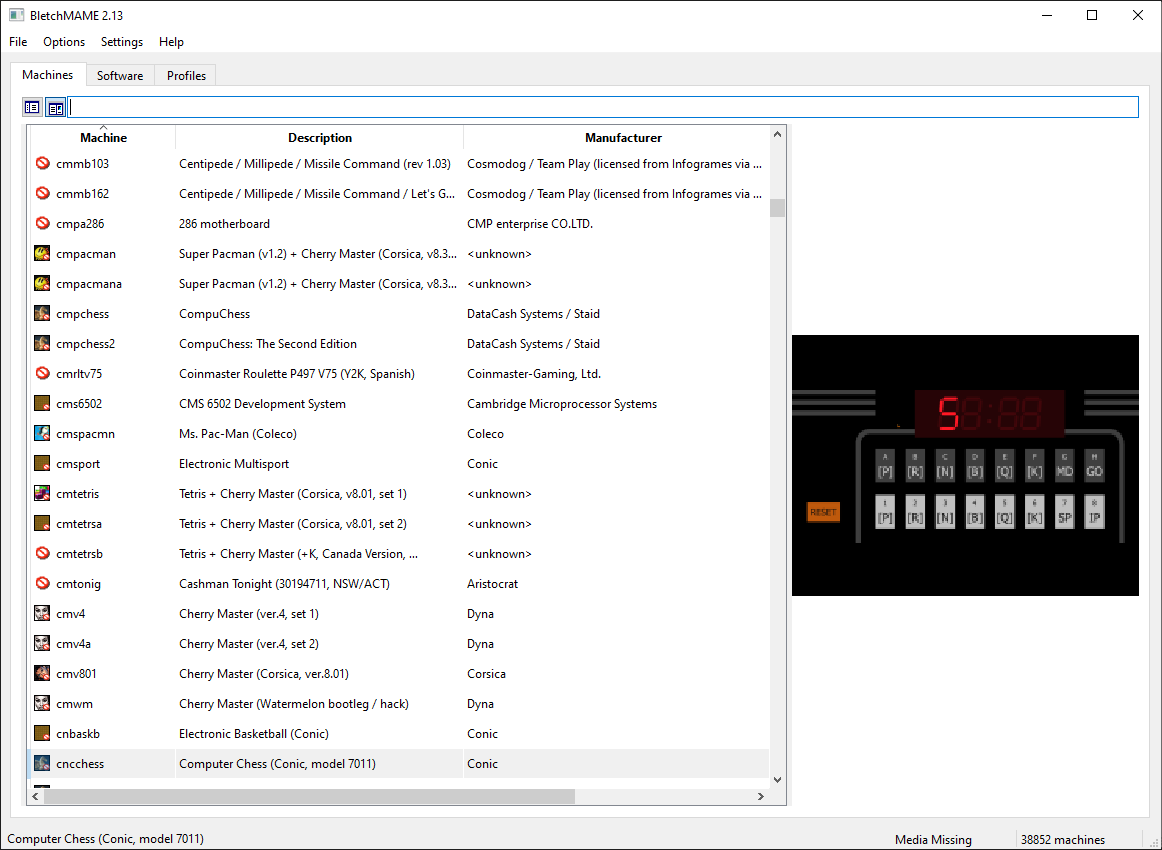
Task: Click the cmv4a Cherry Master icon
Action: point(42,643)
